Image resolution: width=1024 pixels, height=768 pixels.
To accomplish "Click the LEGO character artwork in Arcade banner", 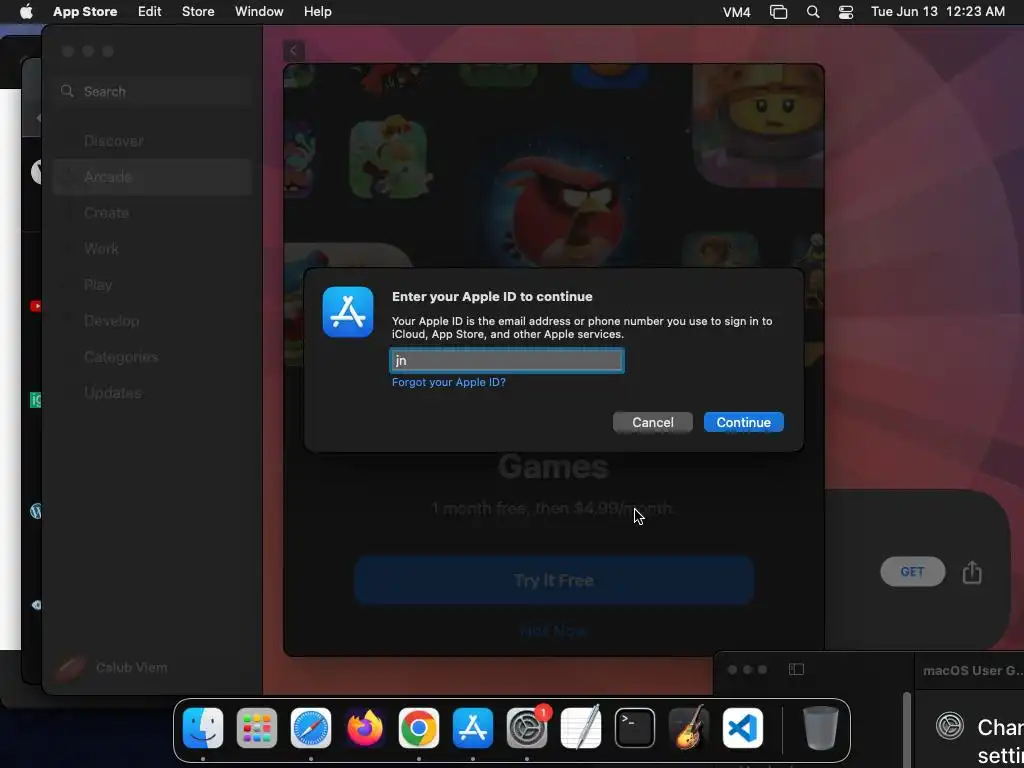I will point(758,125).
